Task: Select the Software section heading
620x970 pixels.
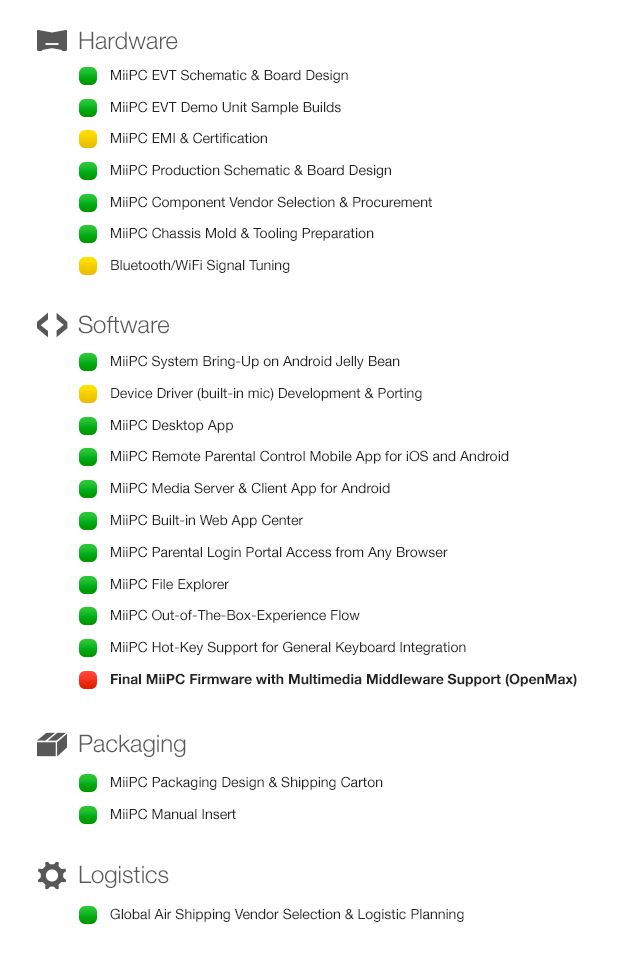Action: pyautogui.click(x=124, y=325)
